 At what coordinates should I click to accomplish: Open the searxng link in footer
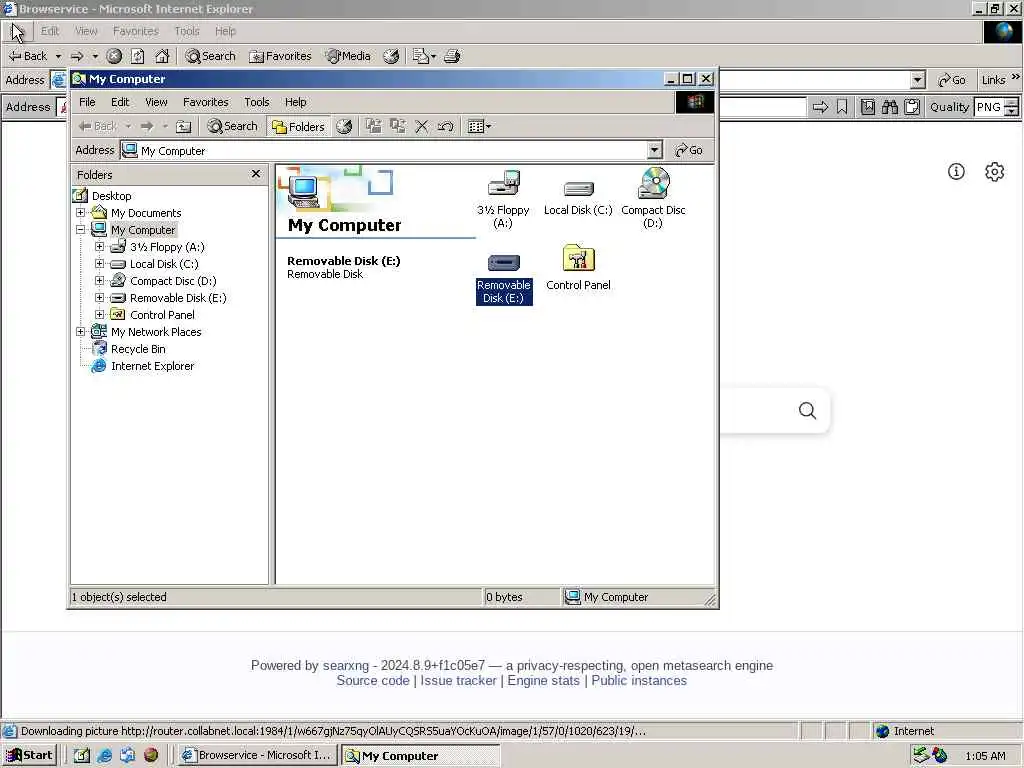pyautogui.click(x=346, y=665)
